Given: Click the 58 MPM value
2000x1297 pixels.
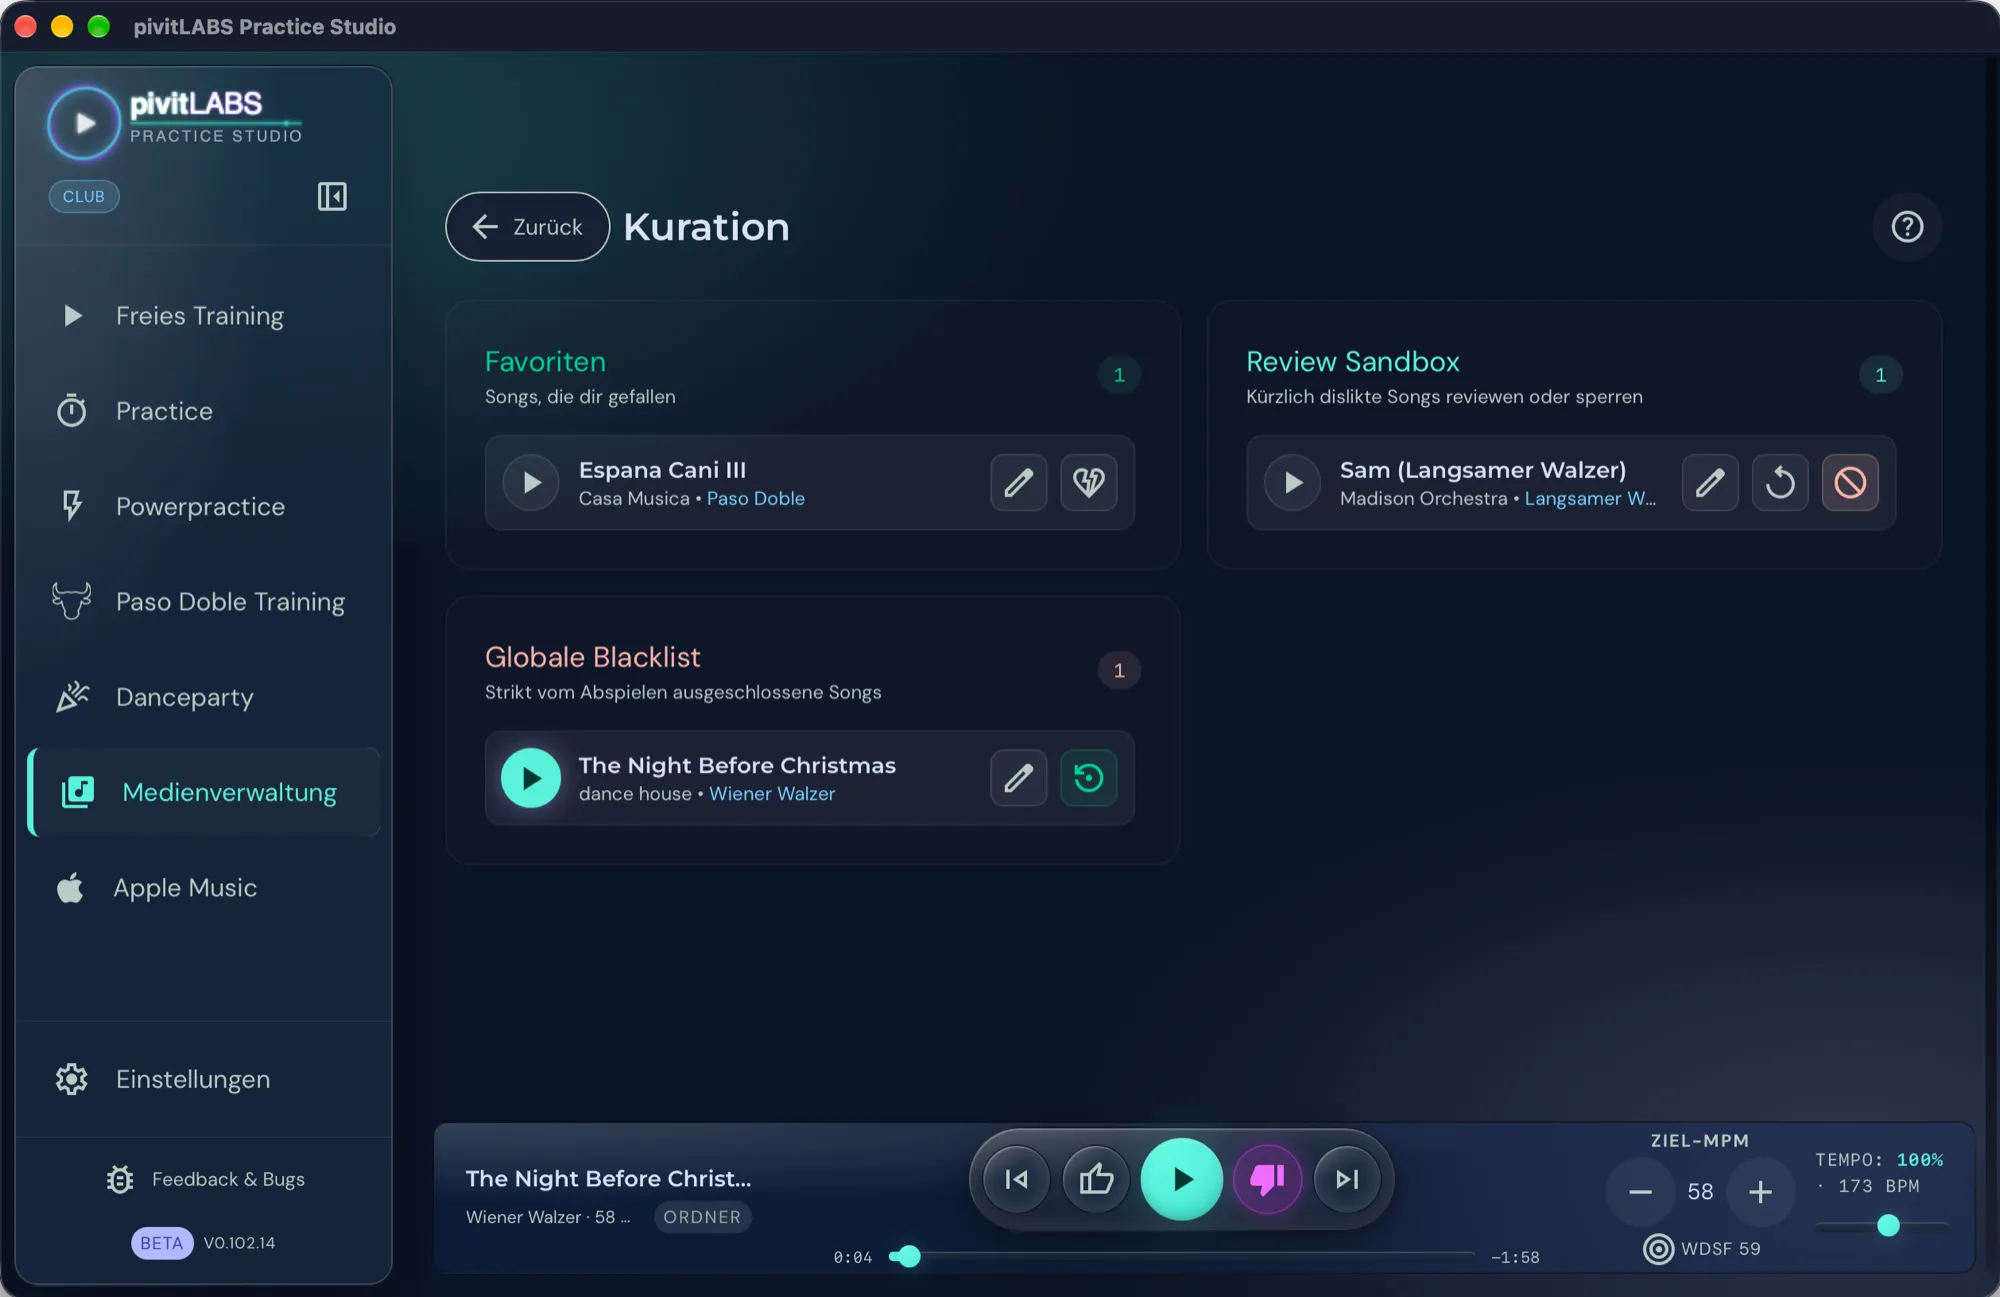Looking at the screenshot, I should [x=1700, y=1192].
